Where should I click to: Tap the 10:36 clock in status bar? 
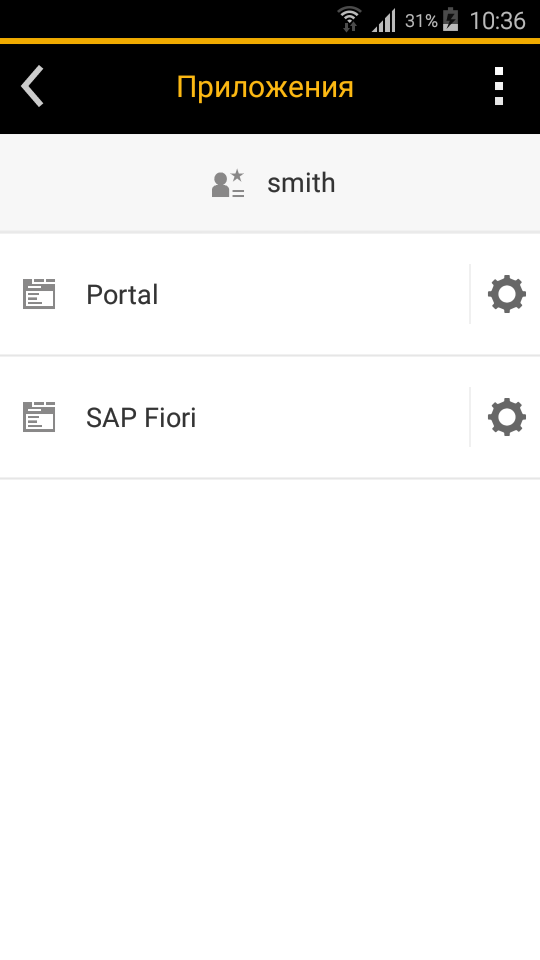click(x=497, y=21)
